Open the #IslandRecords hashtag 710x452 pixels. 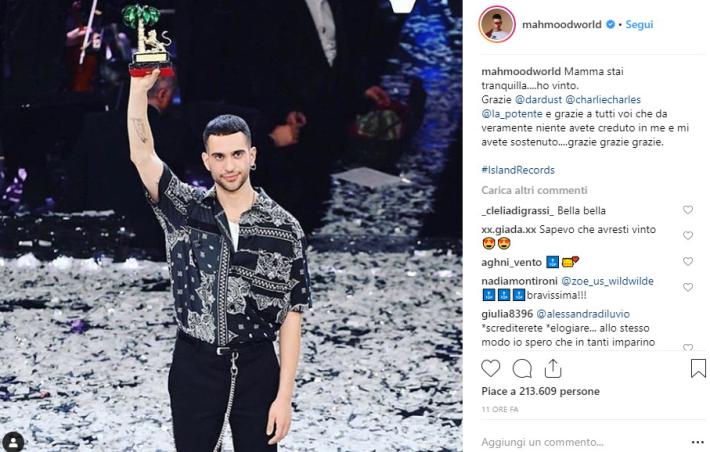(518, 170)
